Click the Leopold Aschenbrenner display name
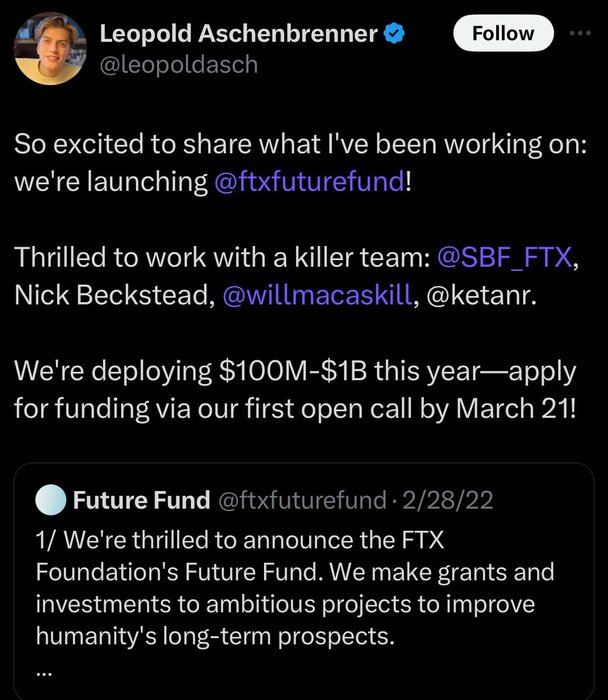Viewport: 608px width, 700px height. click(x=238, y=34)
